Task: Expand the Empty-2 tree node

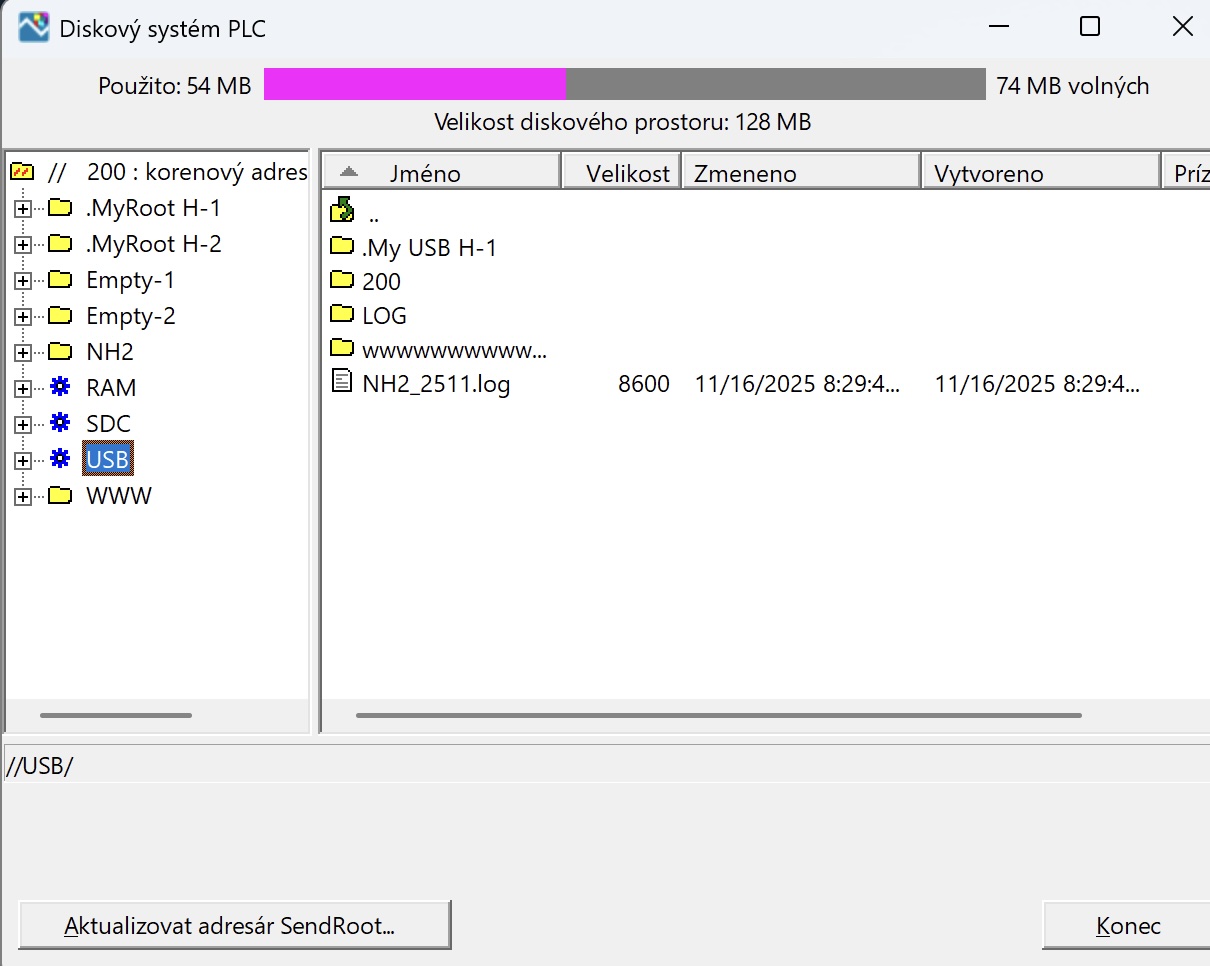Action: [22, 317]
